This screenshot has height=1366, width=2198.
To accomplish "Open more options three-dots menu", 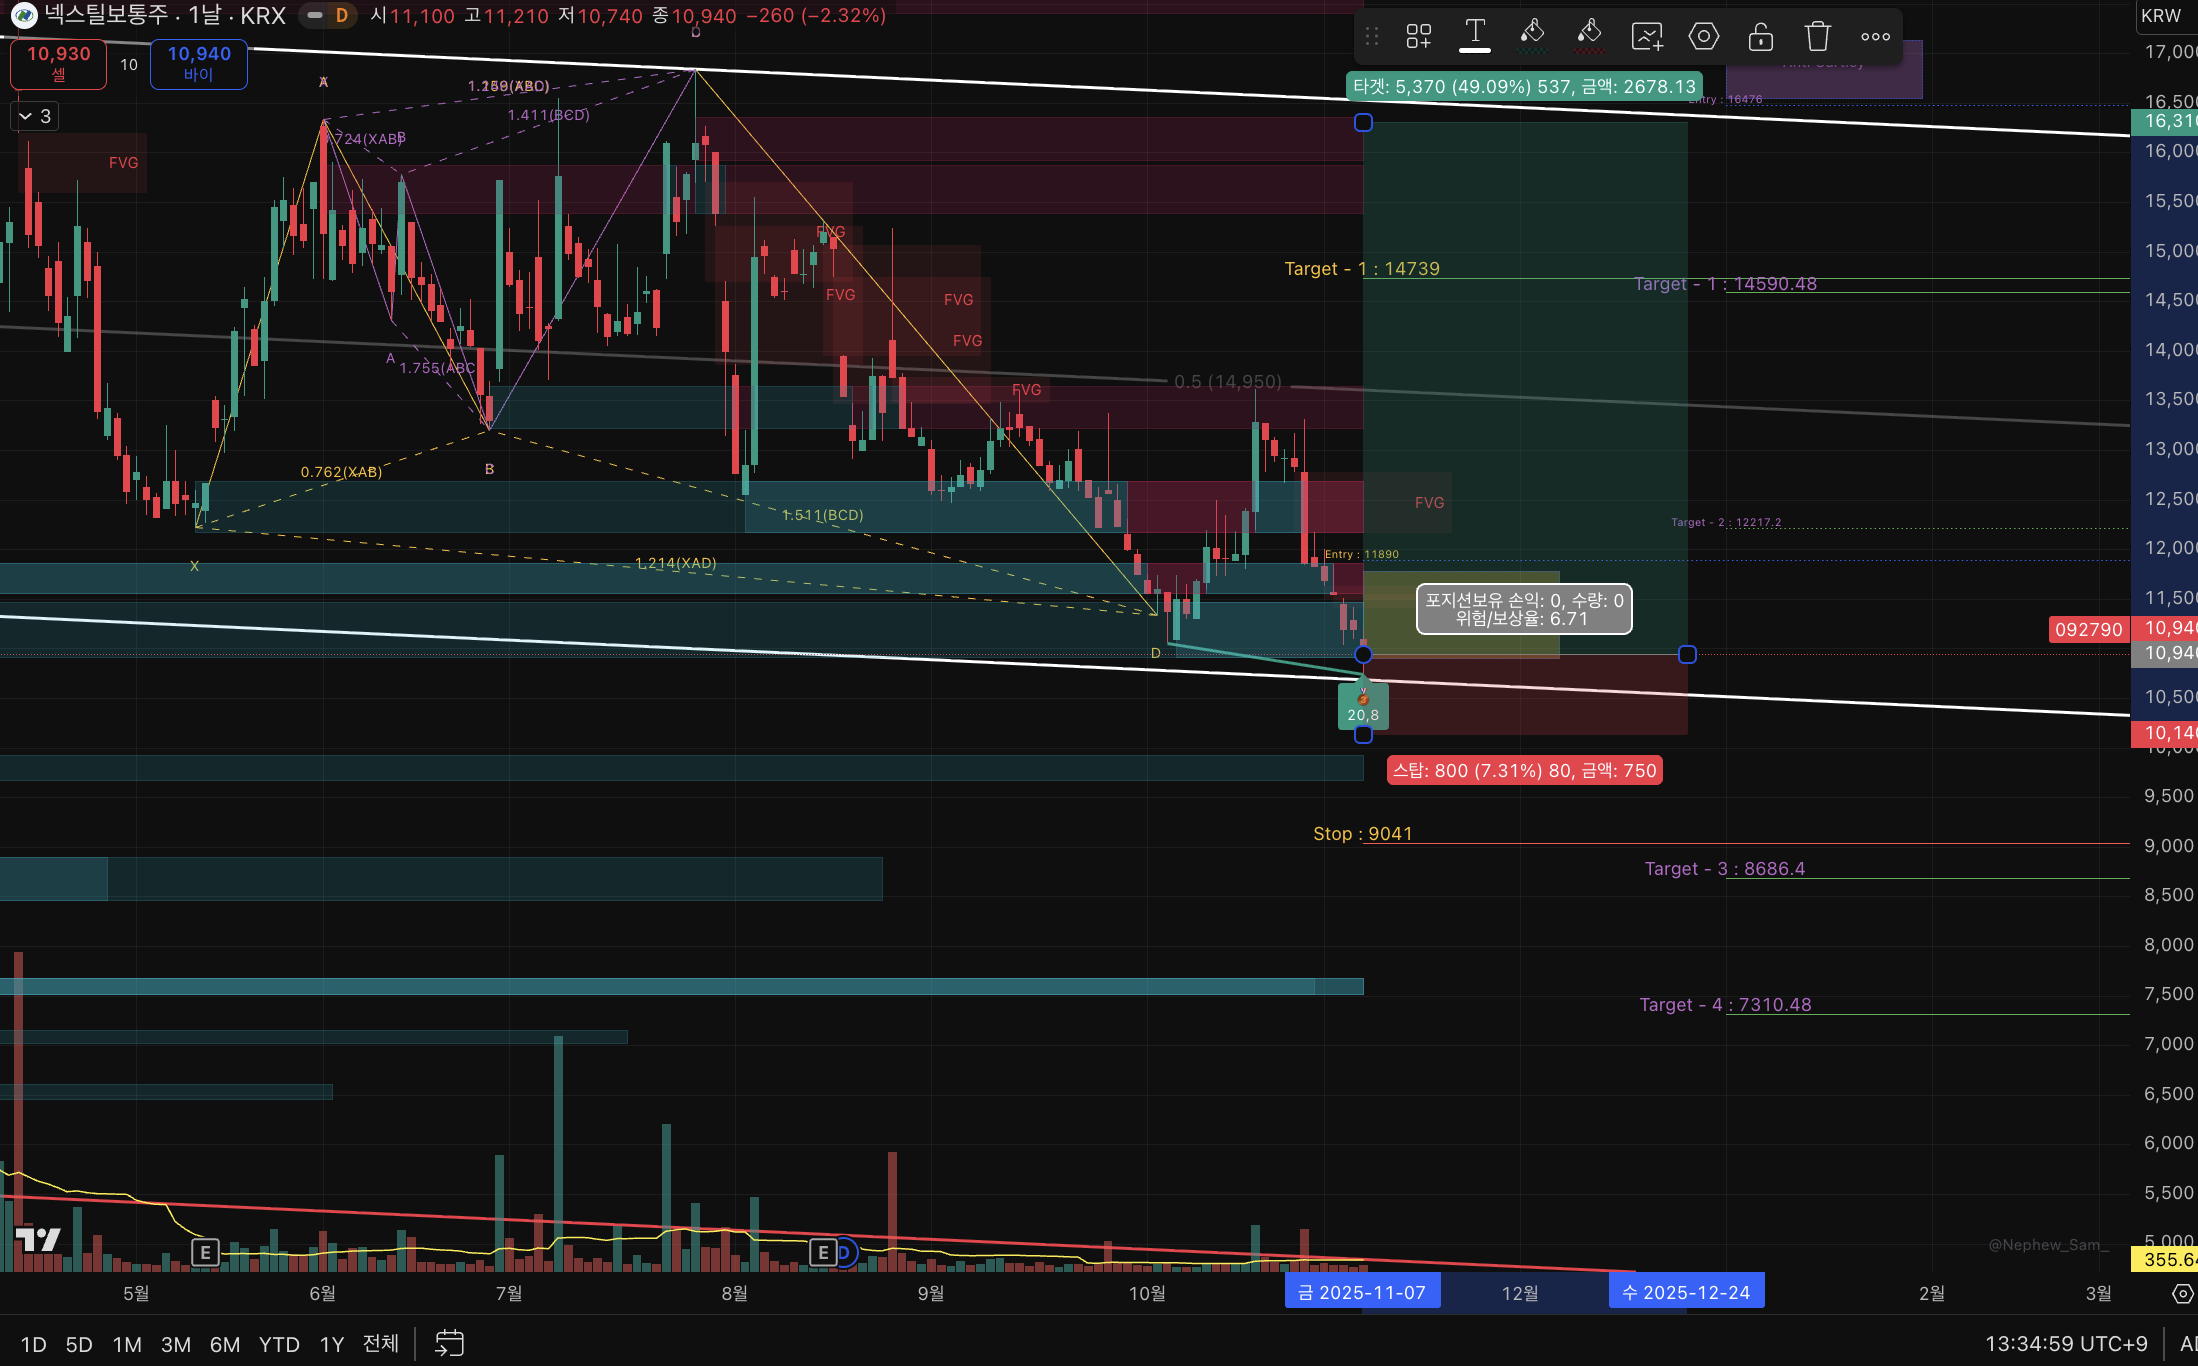I will pos(1875,37).
